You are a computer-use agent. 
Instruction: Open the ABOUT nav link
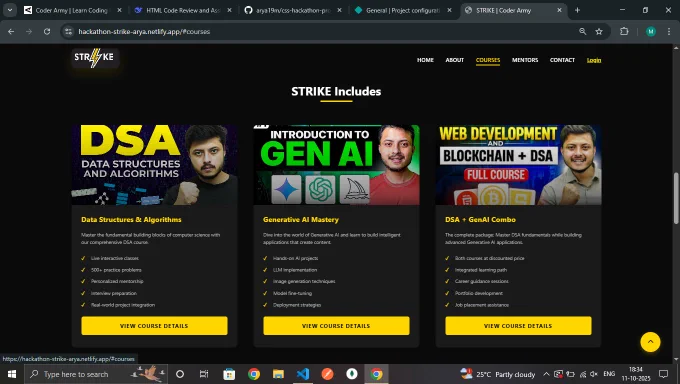(454, 60)
